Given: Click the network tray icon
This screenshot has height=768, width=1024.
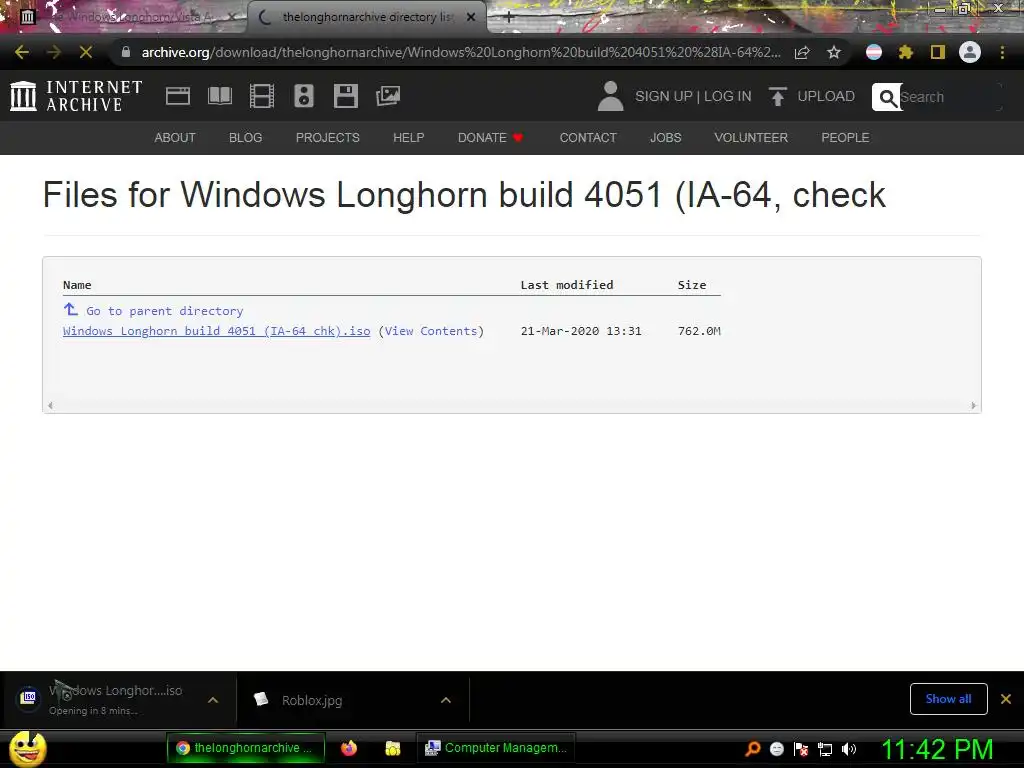Looking at the screenshot, I should (825, 749).
